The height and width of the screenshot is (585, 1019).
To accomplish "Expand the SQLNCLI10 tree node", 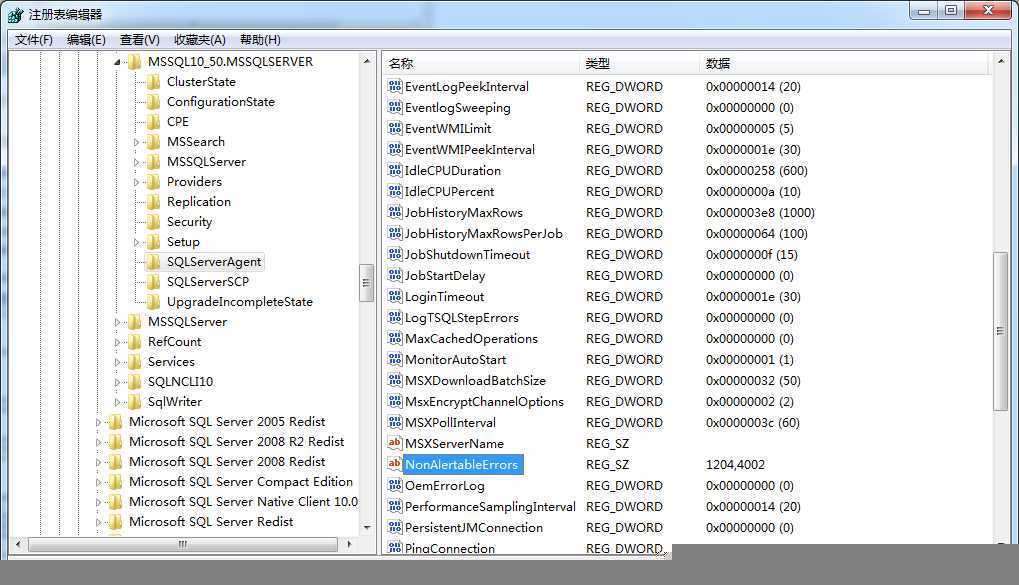I will coord(117,383).
